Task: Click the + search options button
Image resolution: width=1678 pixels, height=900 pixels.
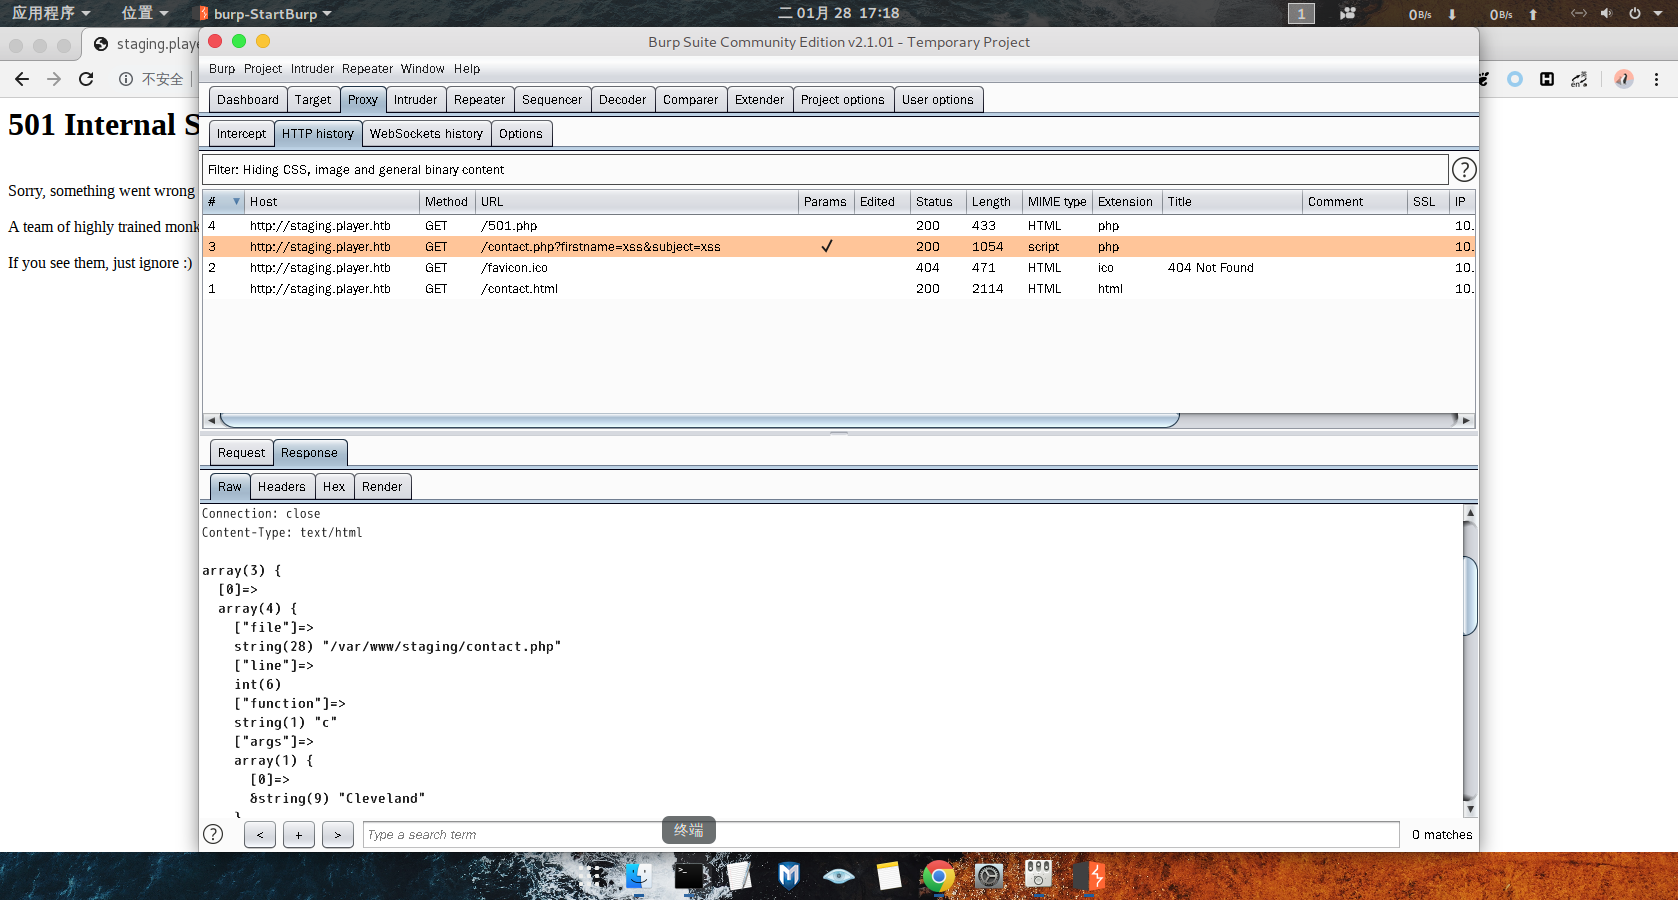Action: pos(299,834)
